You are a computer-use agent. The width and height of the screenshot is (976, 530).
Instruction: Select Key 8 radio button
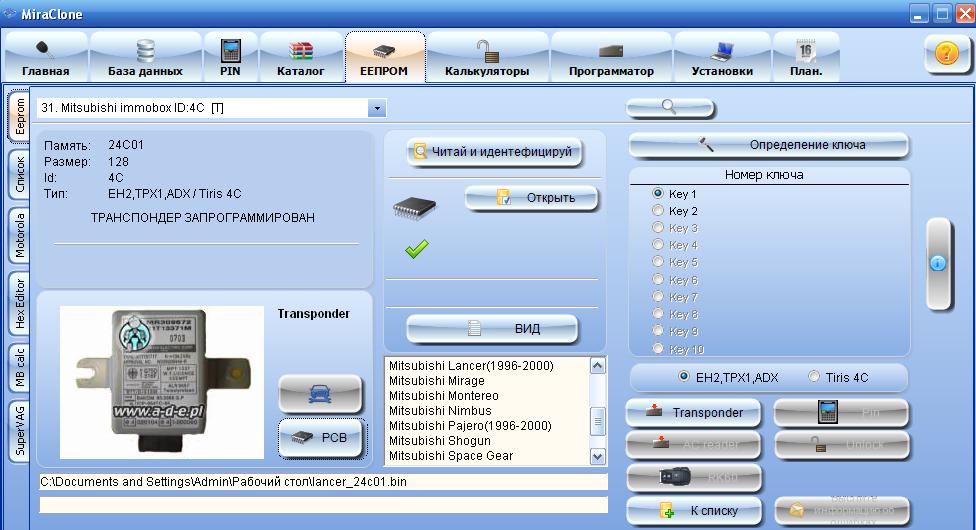pos(658,314)
